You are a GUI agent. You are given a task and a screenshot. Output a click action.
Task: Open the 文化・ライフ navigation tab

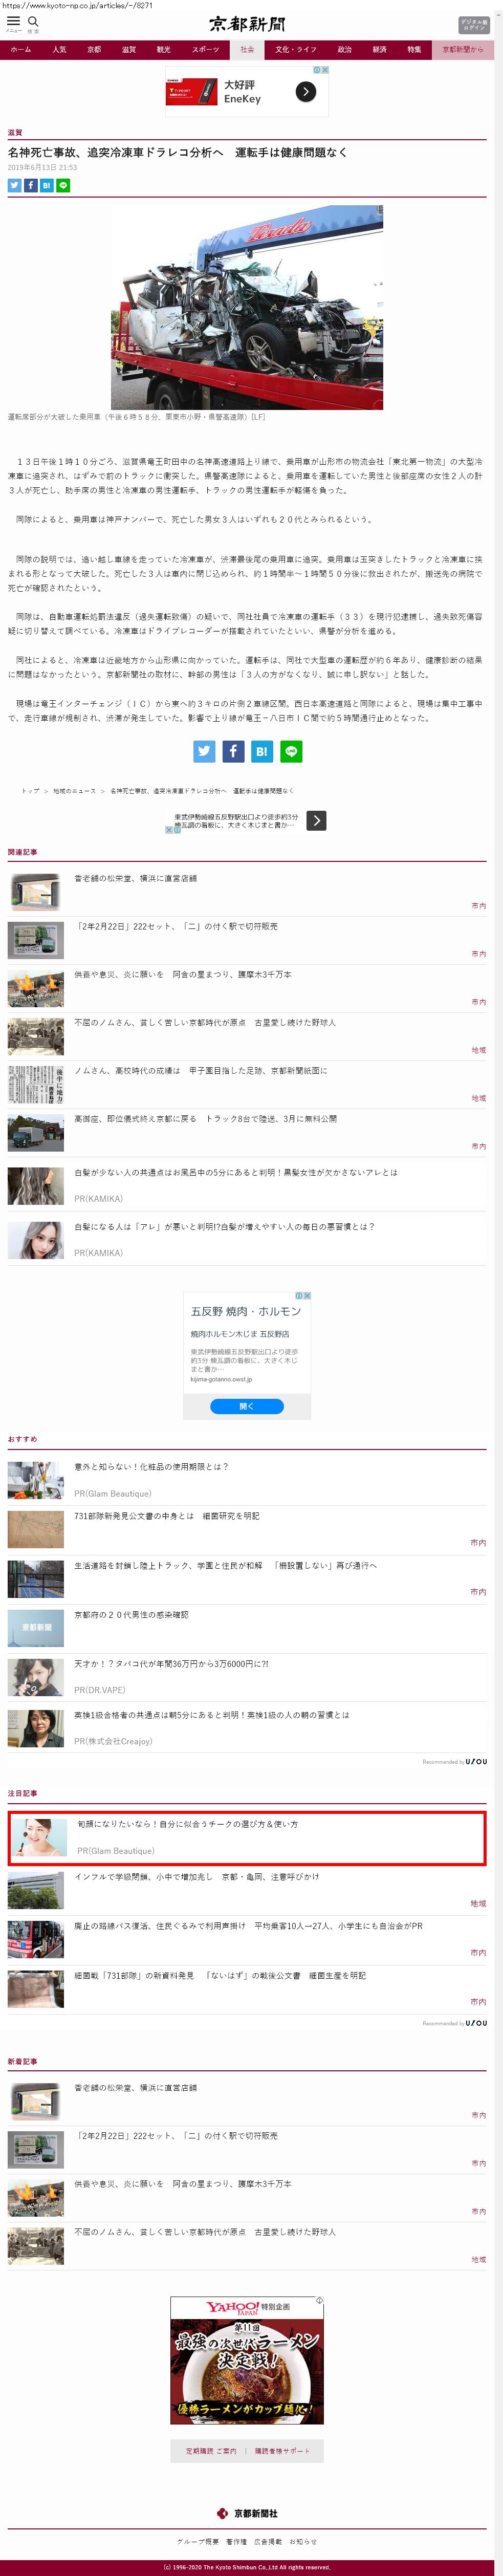[x=295, y=49]
